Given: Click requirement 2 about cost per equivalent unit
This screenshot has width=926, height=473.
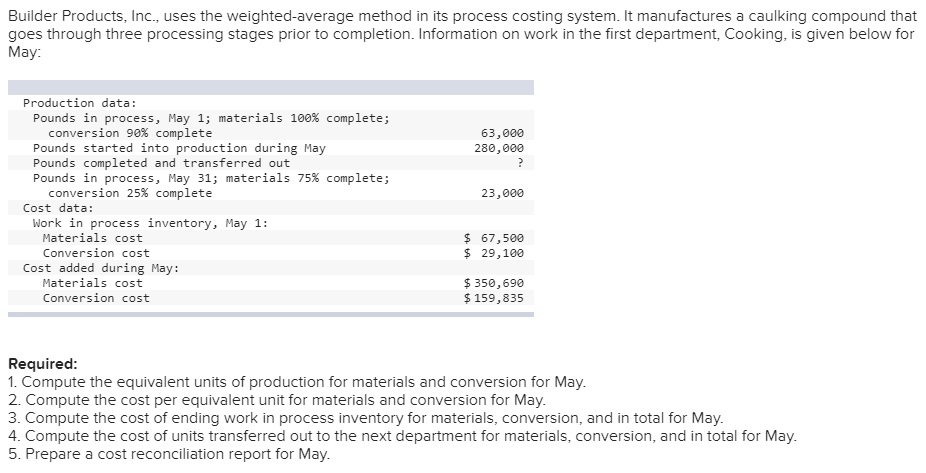Looking at the screenshot, I should coord(277,400).
